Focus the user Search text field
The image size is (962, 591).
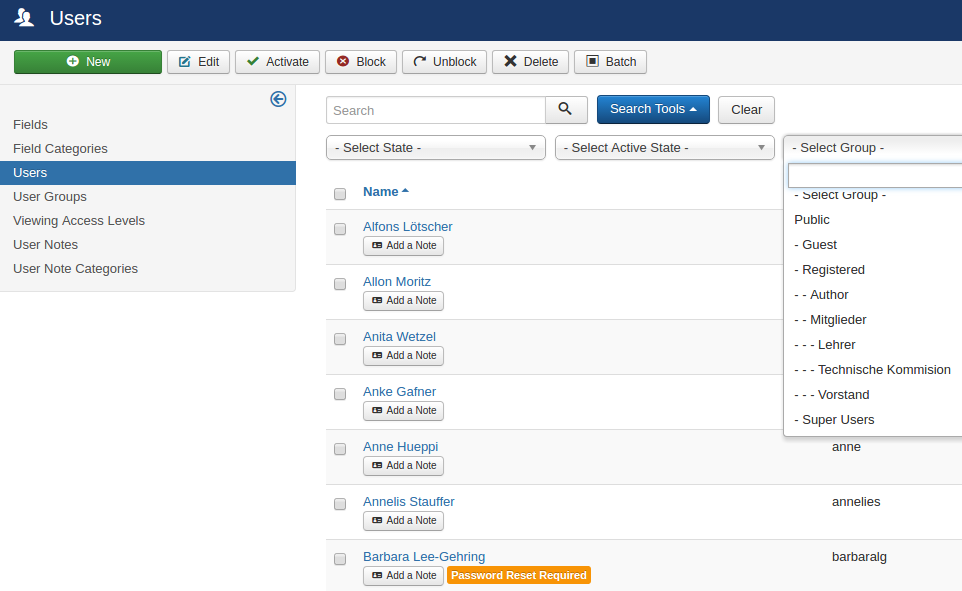coord(435,110)
